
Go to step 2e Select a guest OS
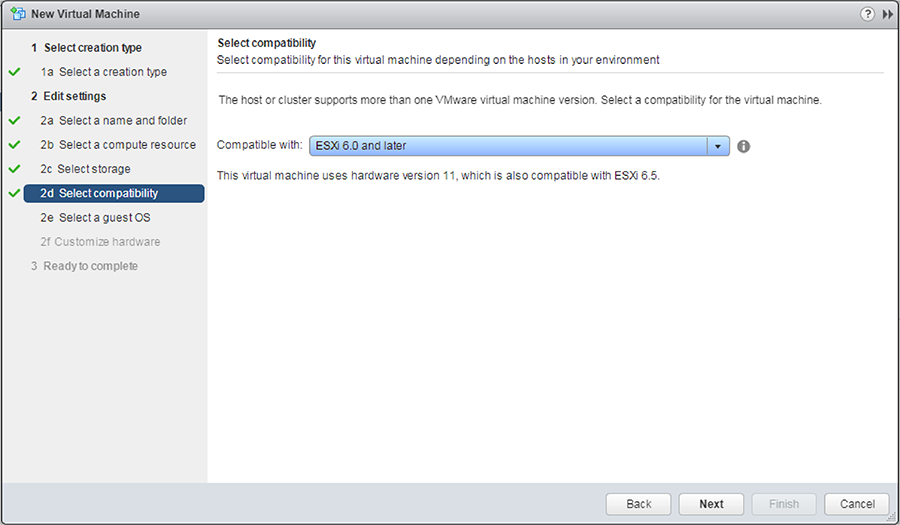tap(95, 217)
